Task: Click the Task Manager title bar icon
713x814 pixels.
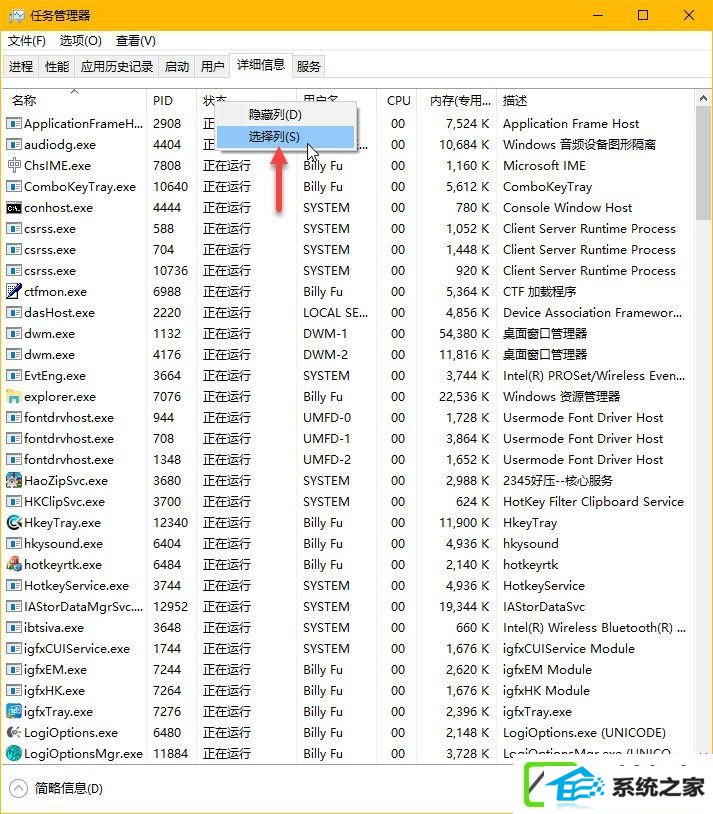Action: (17, 16)
